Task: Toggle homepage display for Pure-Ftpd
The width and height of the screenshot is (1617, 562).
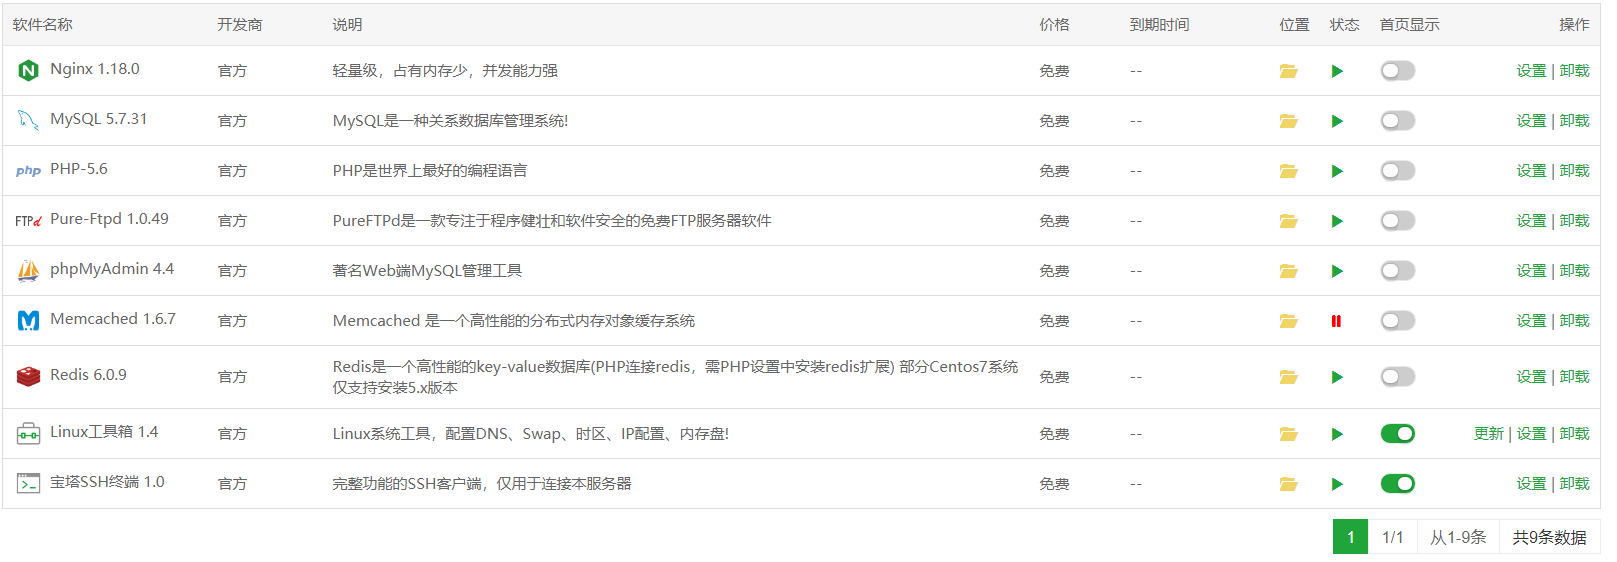Action: click(1398, 221)
